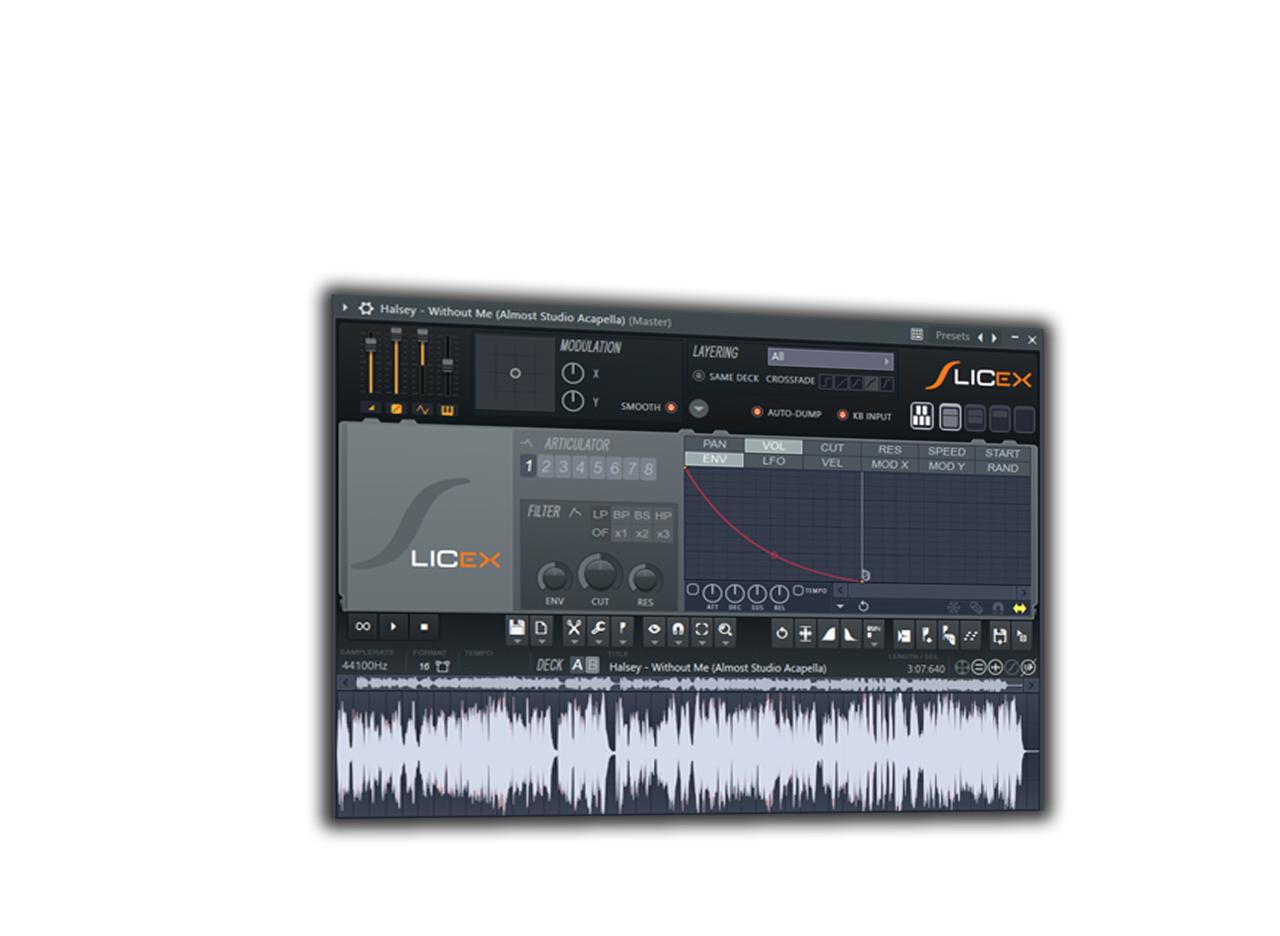Toggle the envelope snap magnet icon
Viewport: 1280px width, 936px height.
997,607
